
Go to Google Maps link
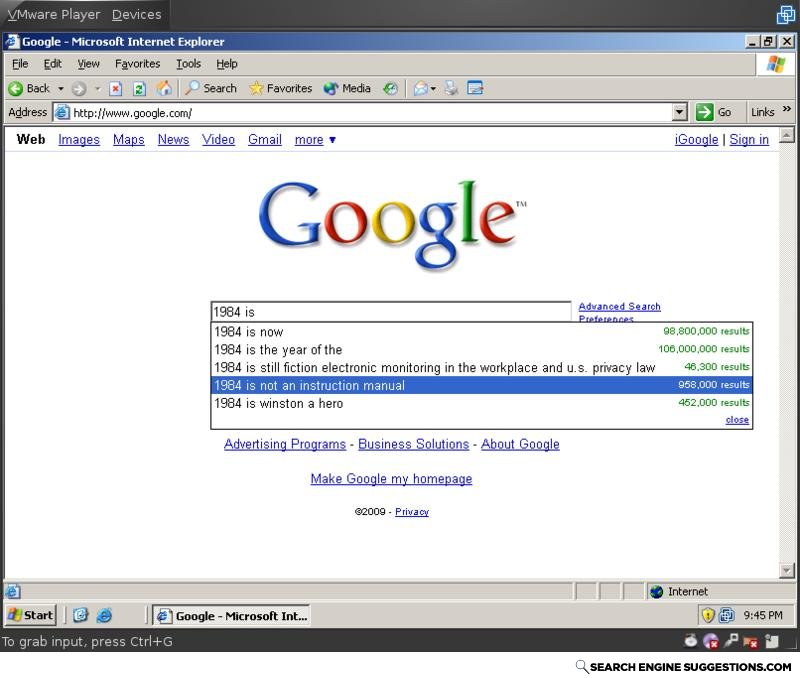coord(129,140)
